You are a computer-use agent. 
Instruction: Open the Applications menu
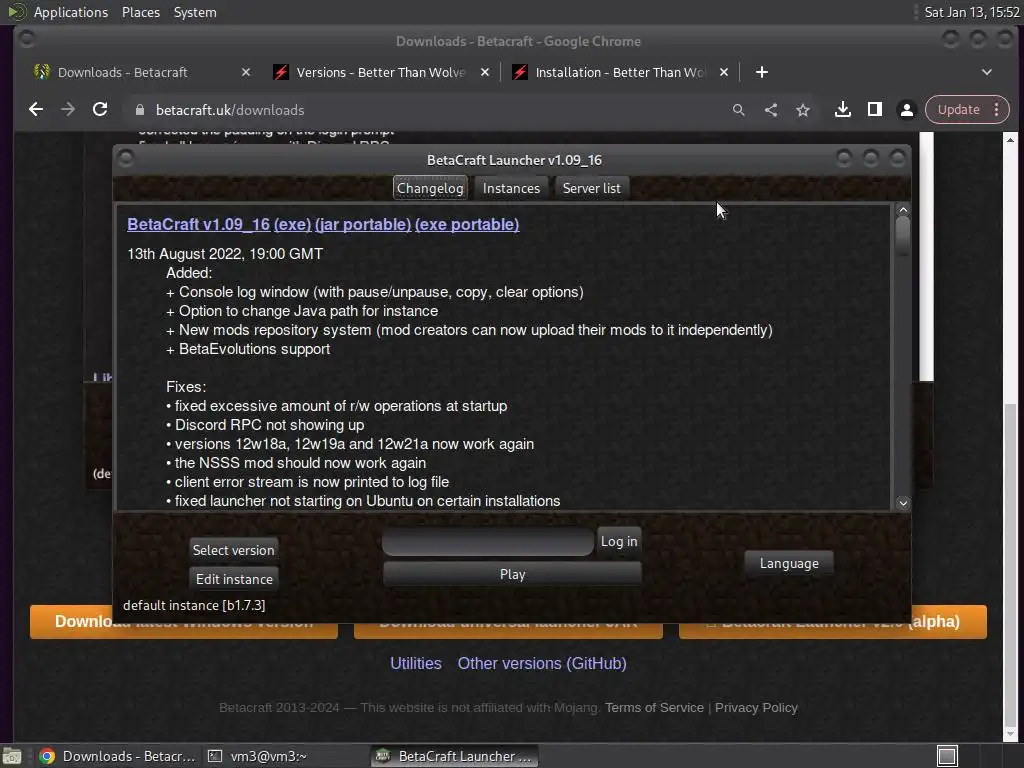pos(71,12)
